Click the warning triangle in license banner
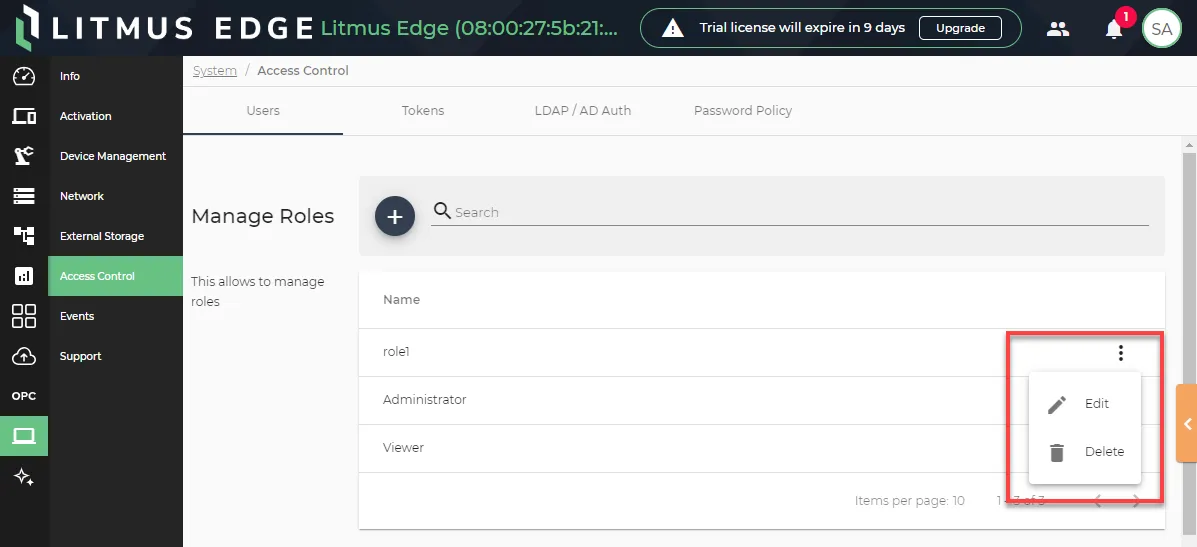This screenshot has height=547, width=1197. pos(673,29)
